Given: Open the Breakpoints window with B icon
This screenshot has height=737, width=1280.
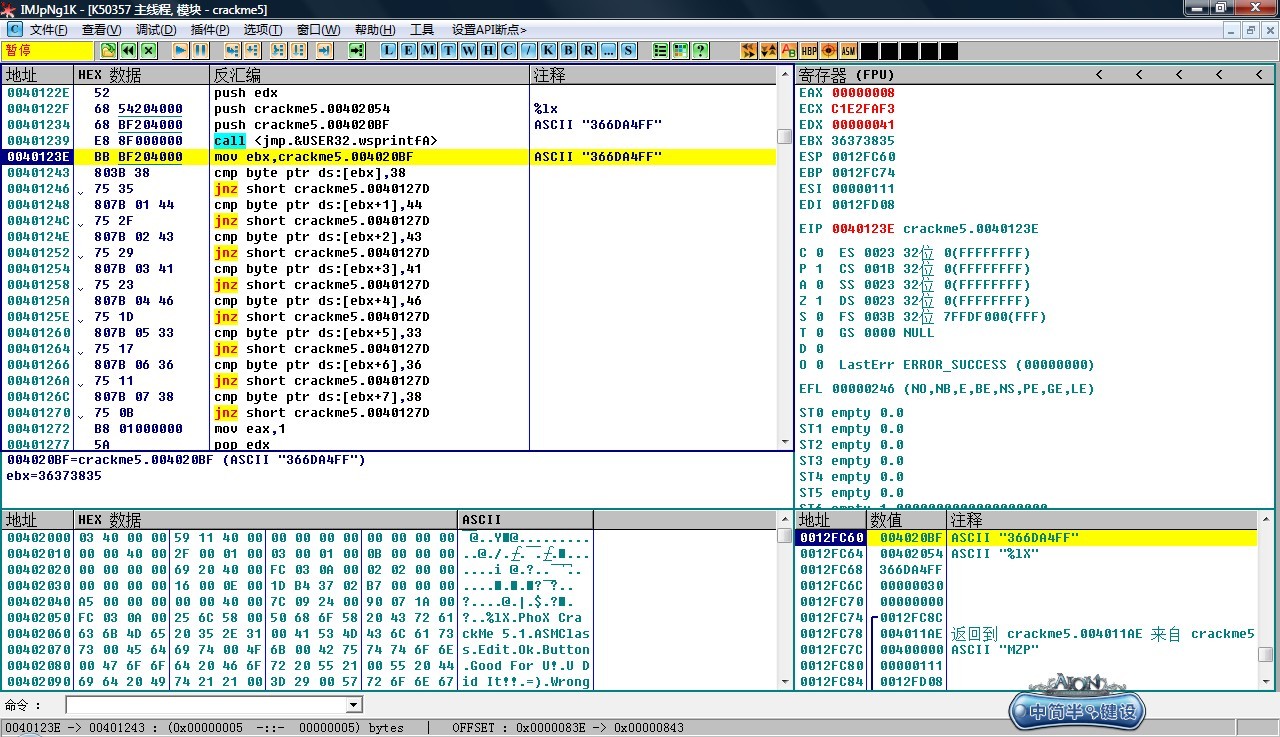Looking at the screenshot, I should (569, 50).
